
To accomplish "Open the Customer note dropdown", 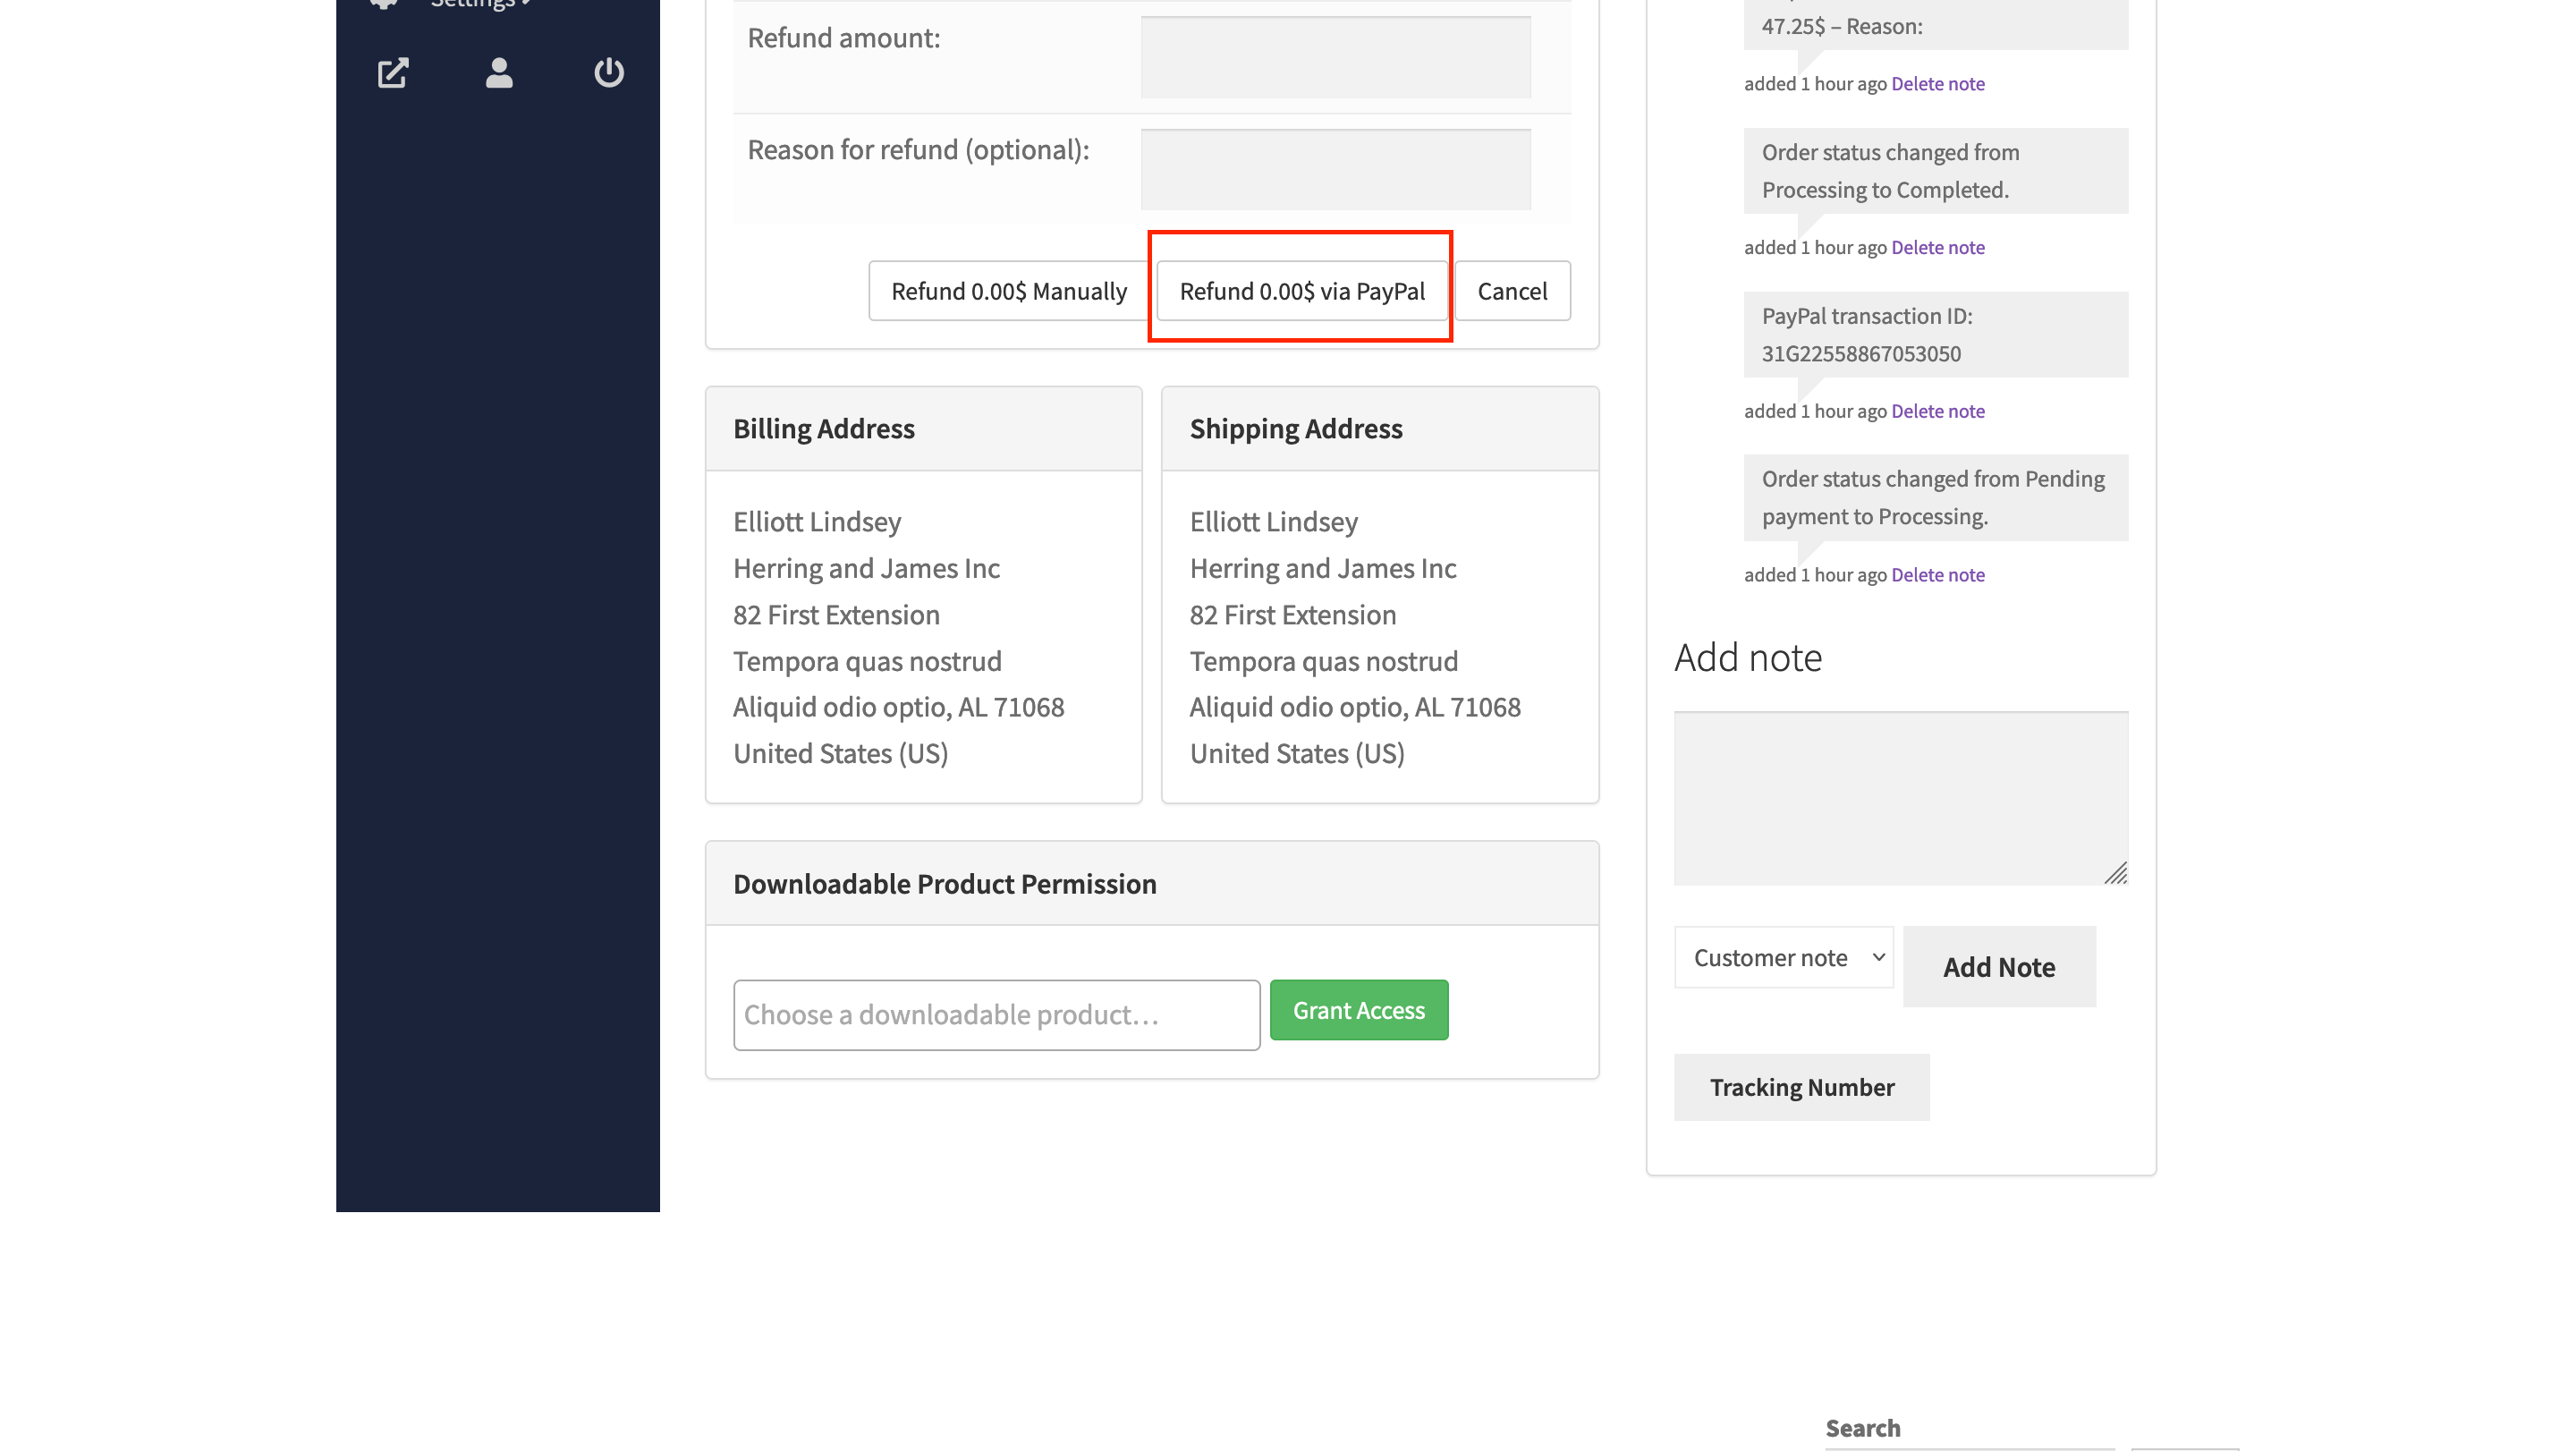I will 1783,957.
